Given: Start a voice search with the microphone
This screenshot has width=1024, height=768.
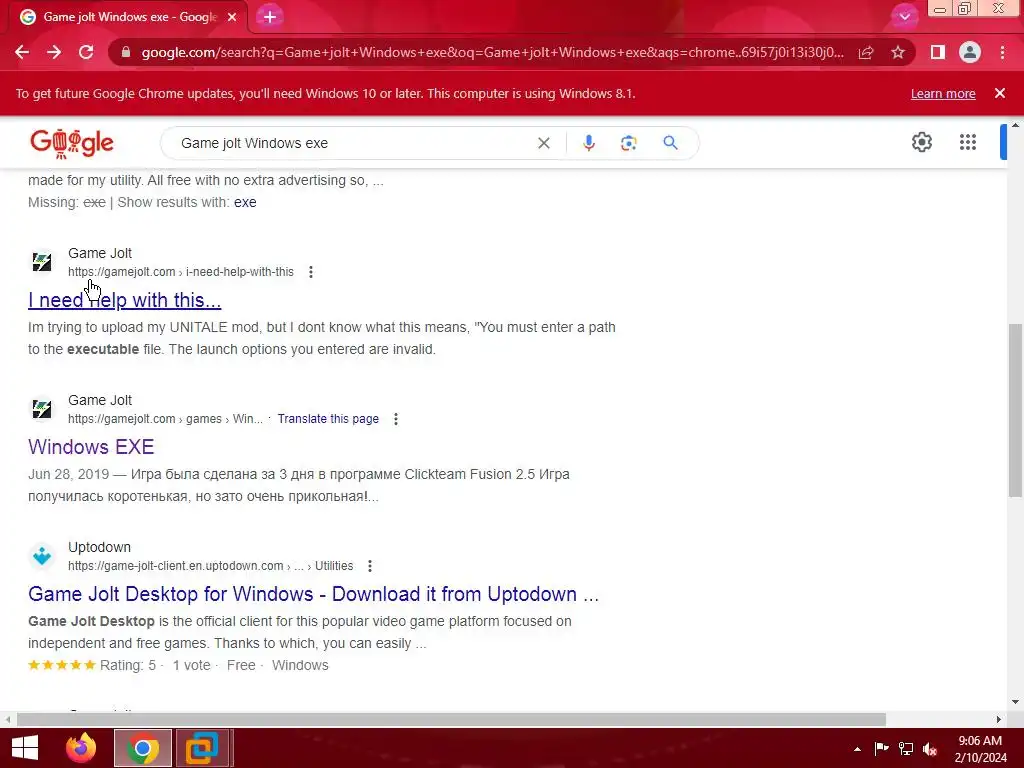Looking at the screenshot, I should [588, 143].
